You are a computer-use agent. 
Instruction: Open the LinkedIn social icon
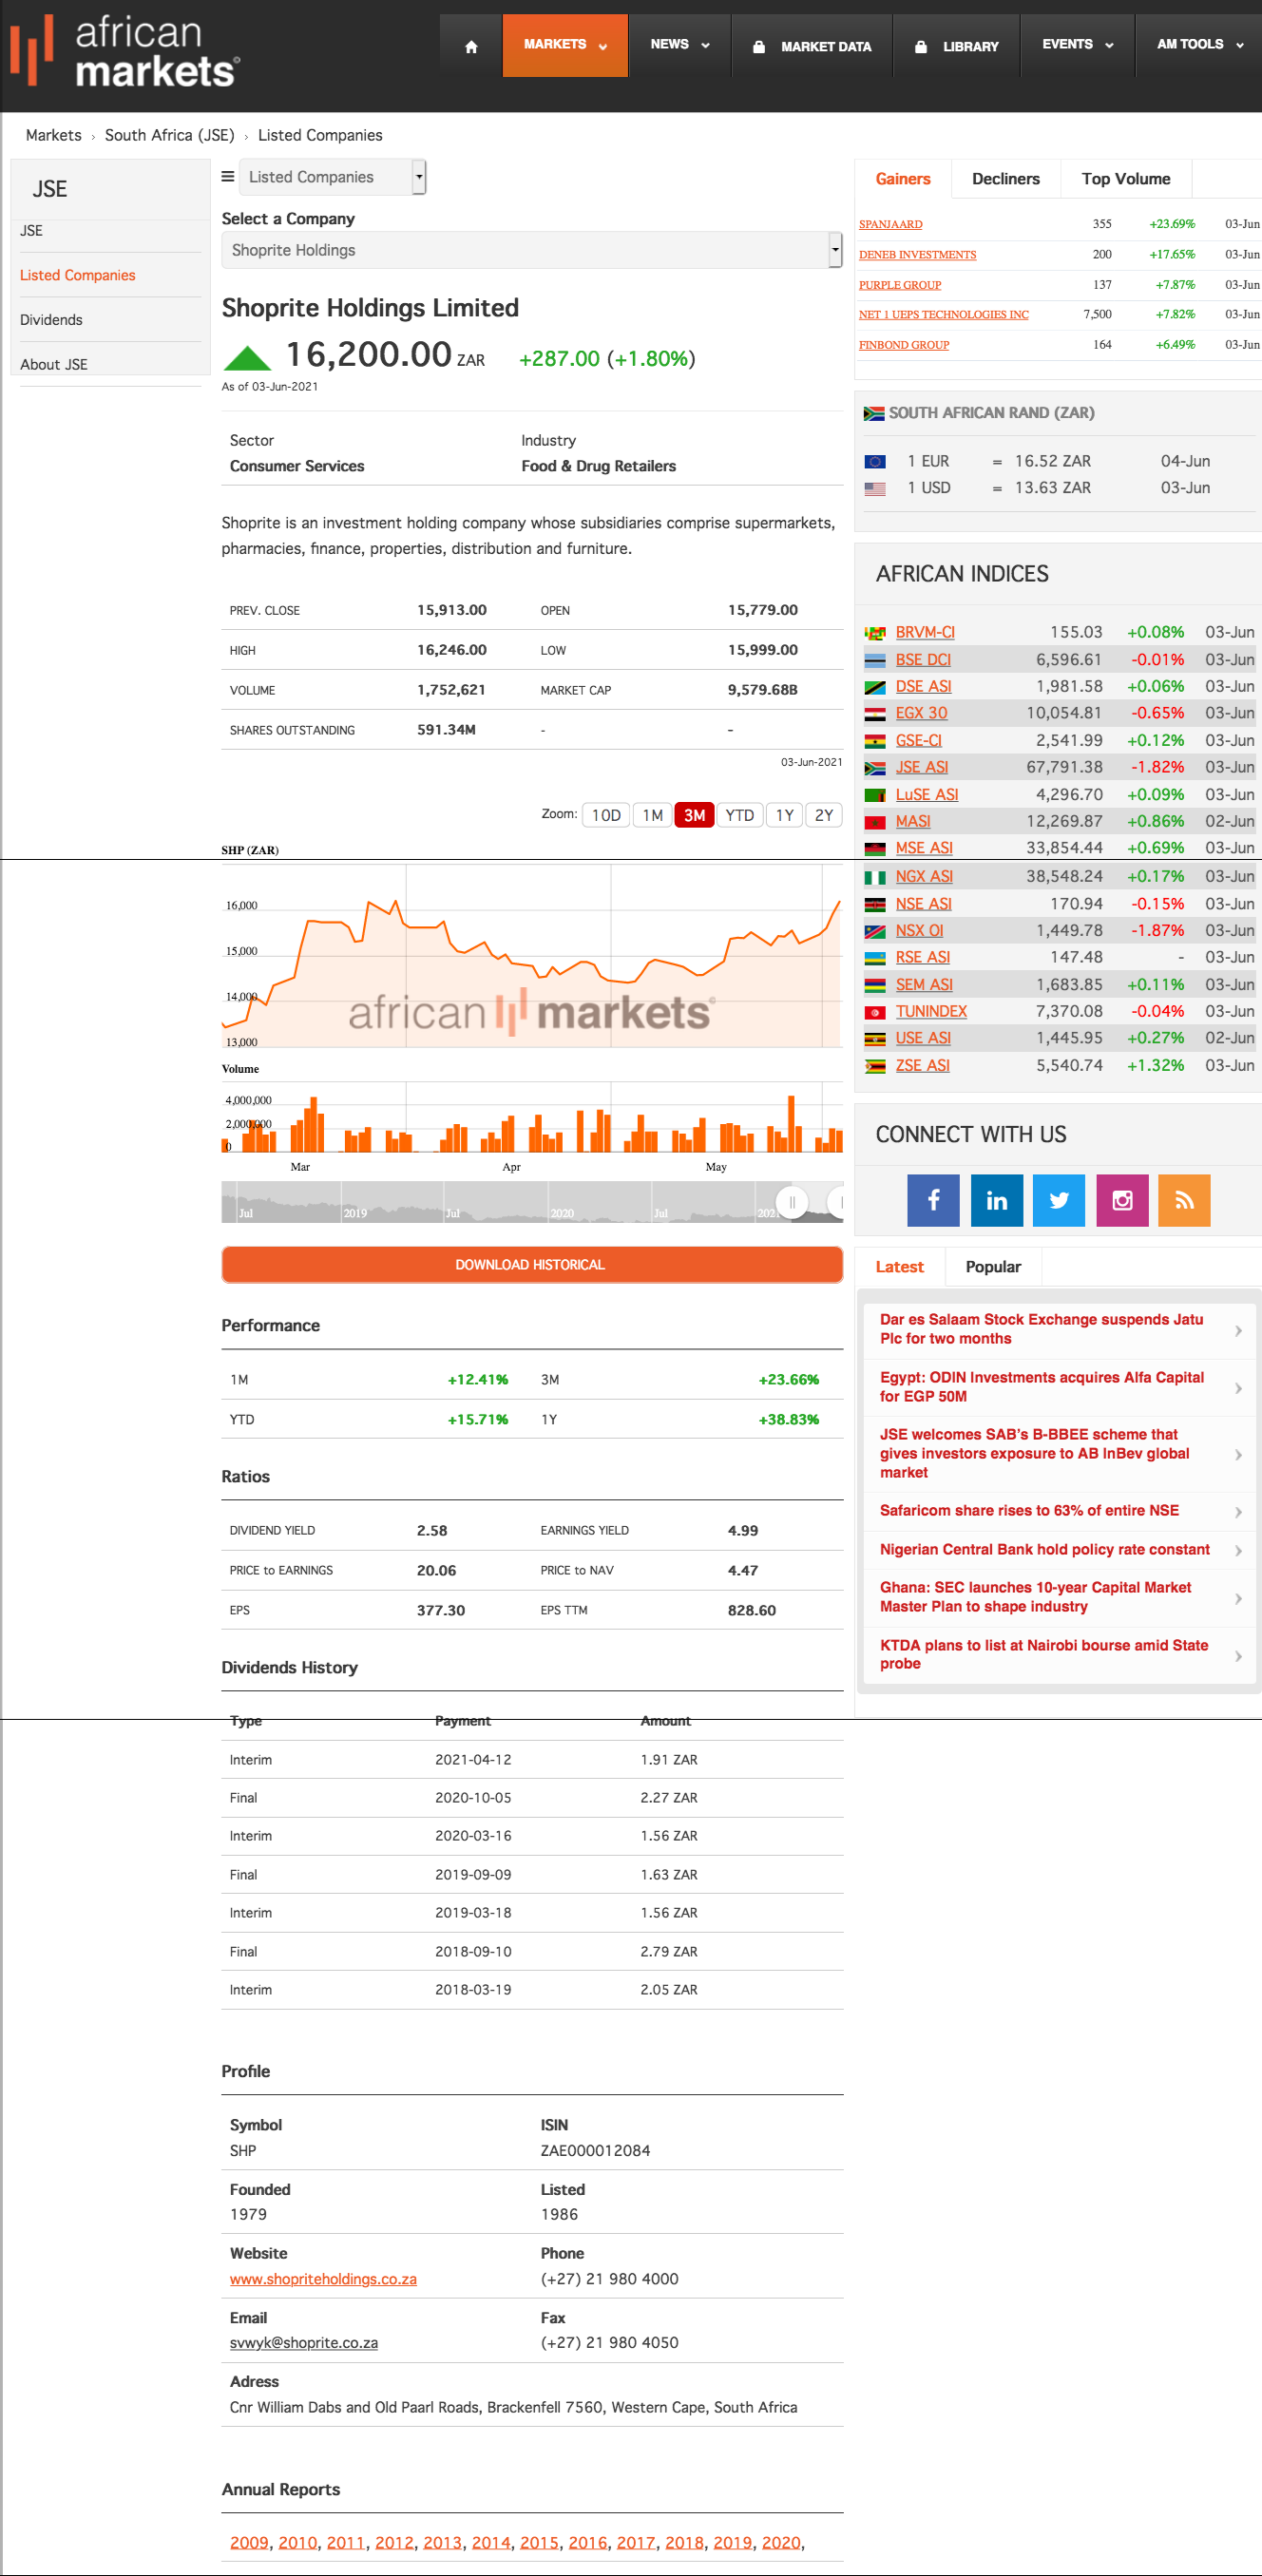996,1200
